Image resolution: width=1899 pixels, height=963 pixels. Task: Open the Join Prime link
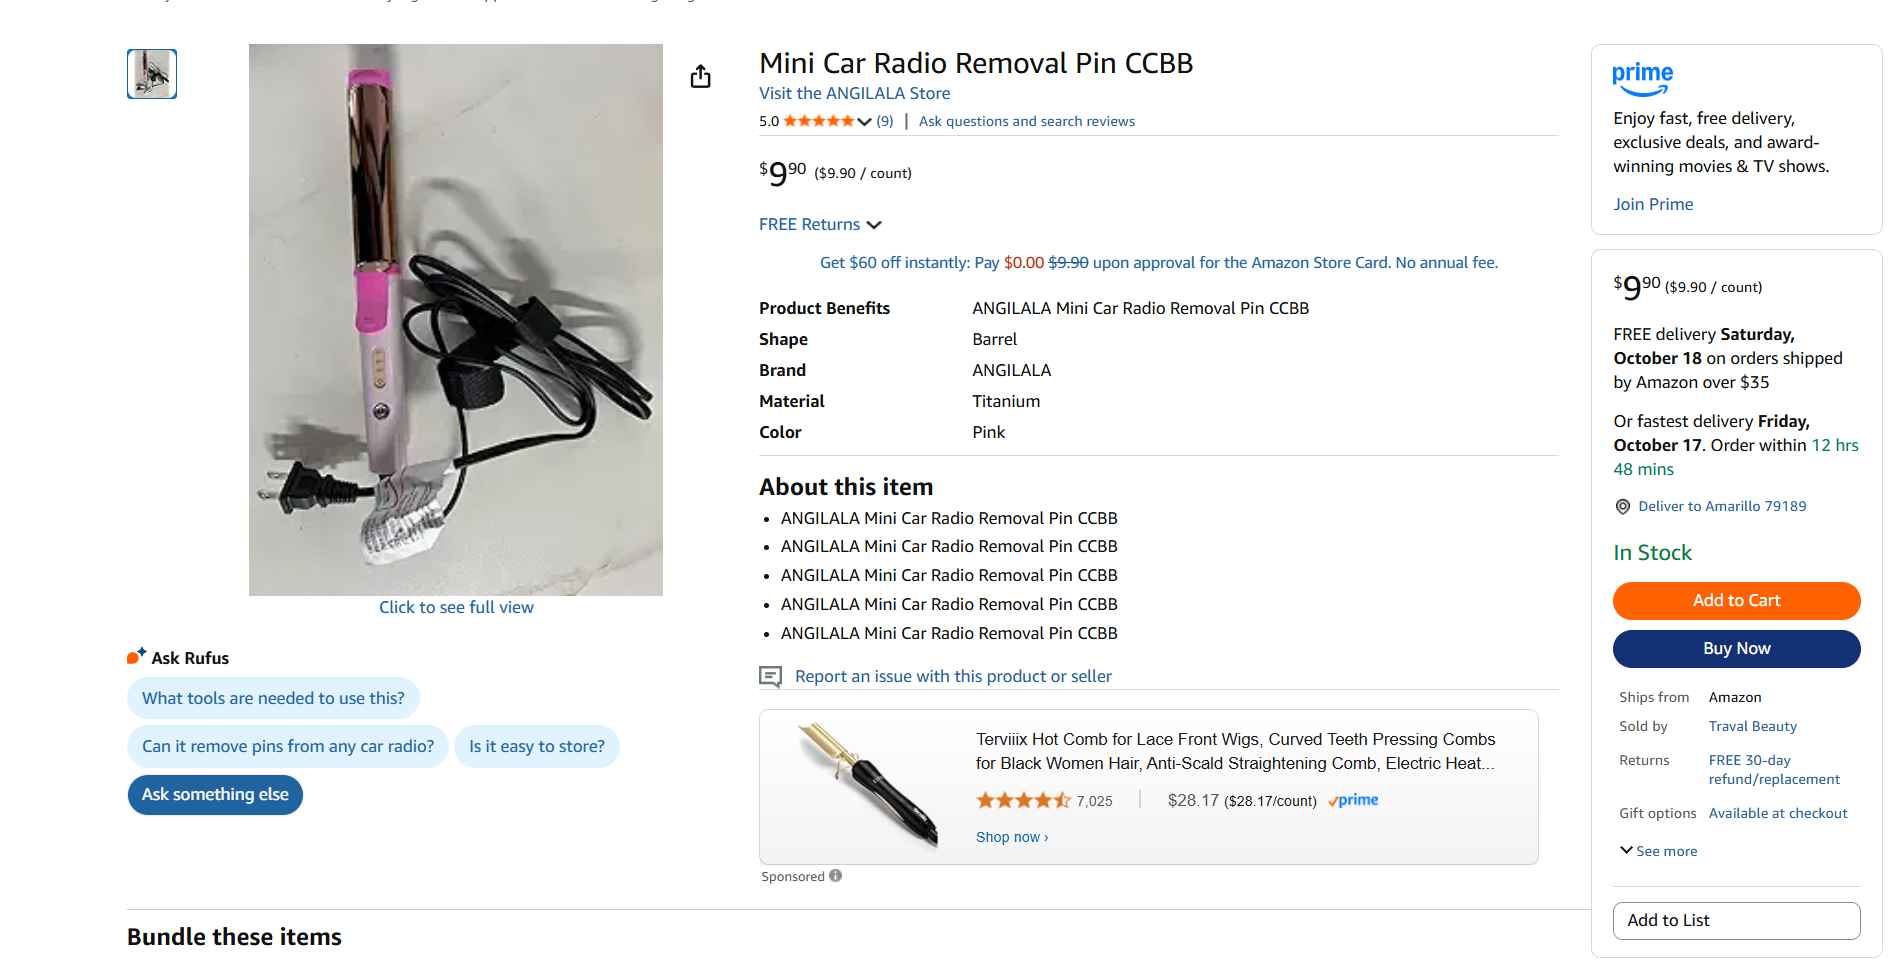[x=1653, y=204]
